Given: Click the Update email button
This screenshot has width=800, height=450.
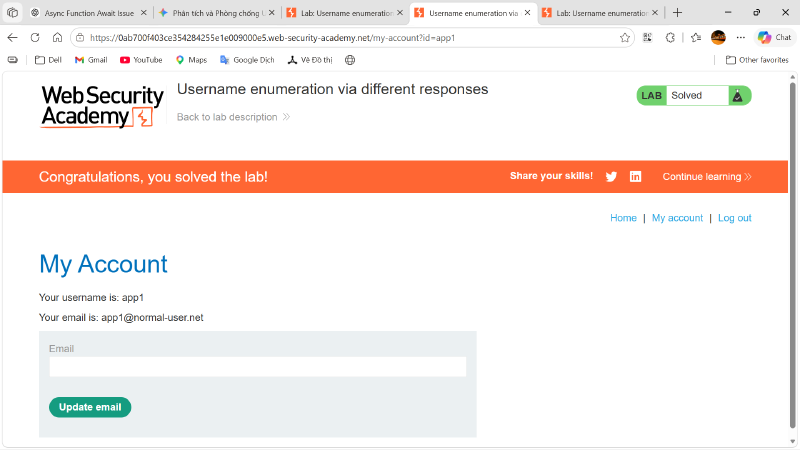Looking at the screenshot, I should click(90, 407).
